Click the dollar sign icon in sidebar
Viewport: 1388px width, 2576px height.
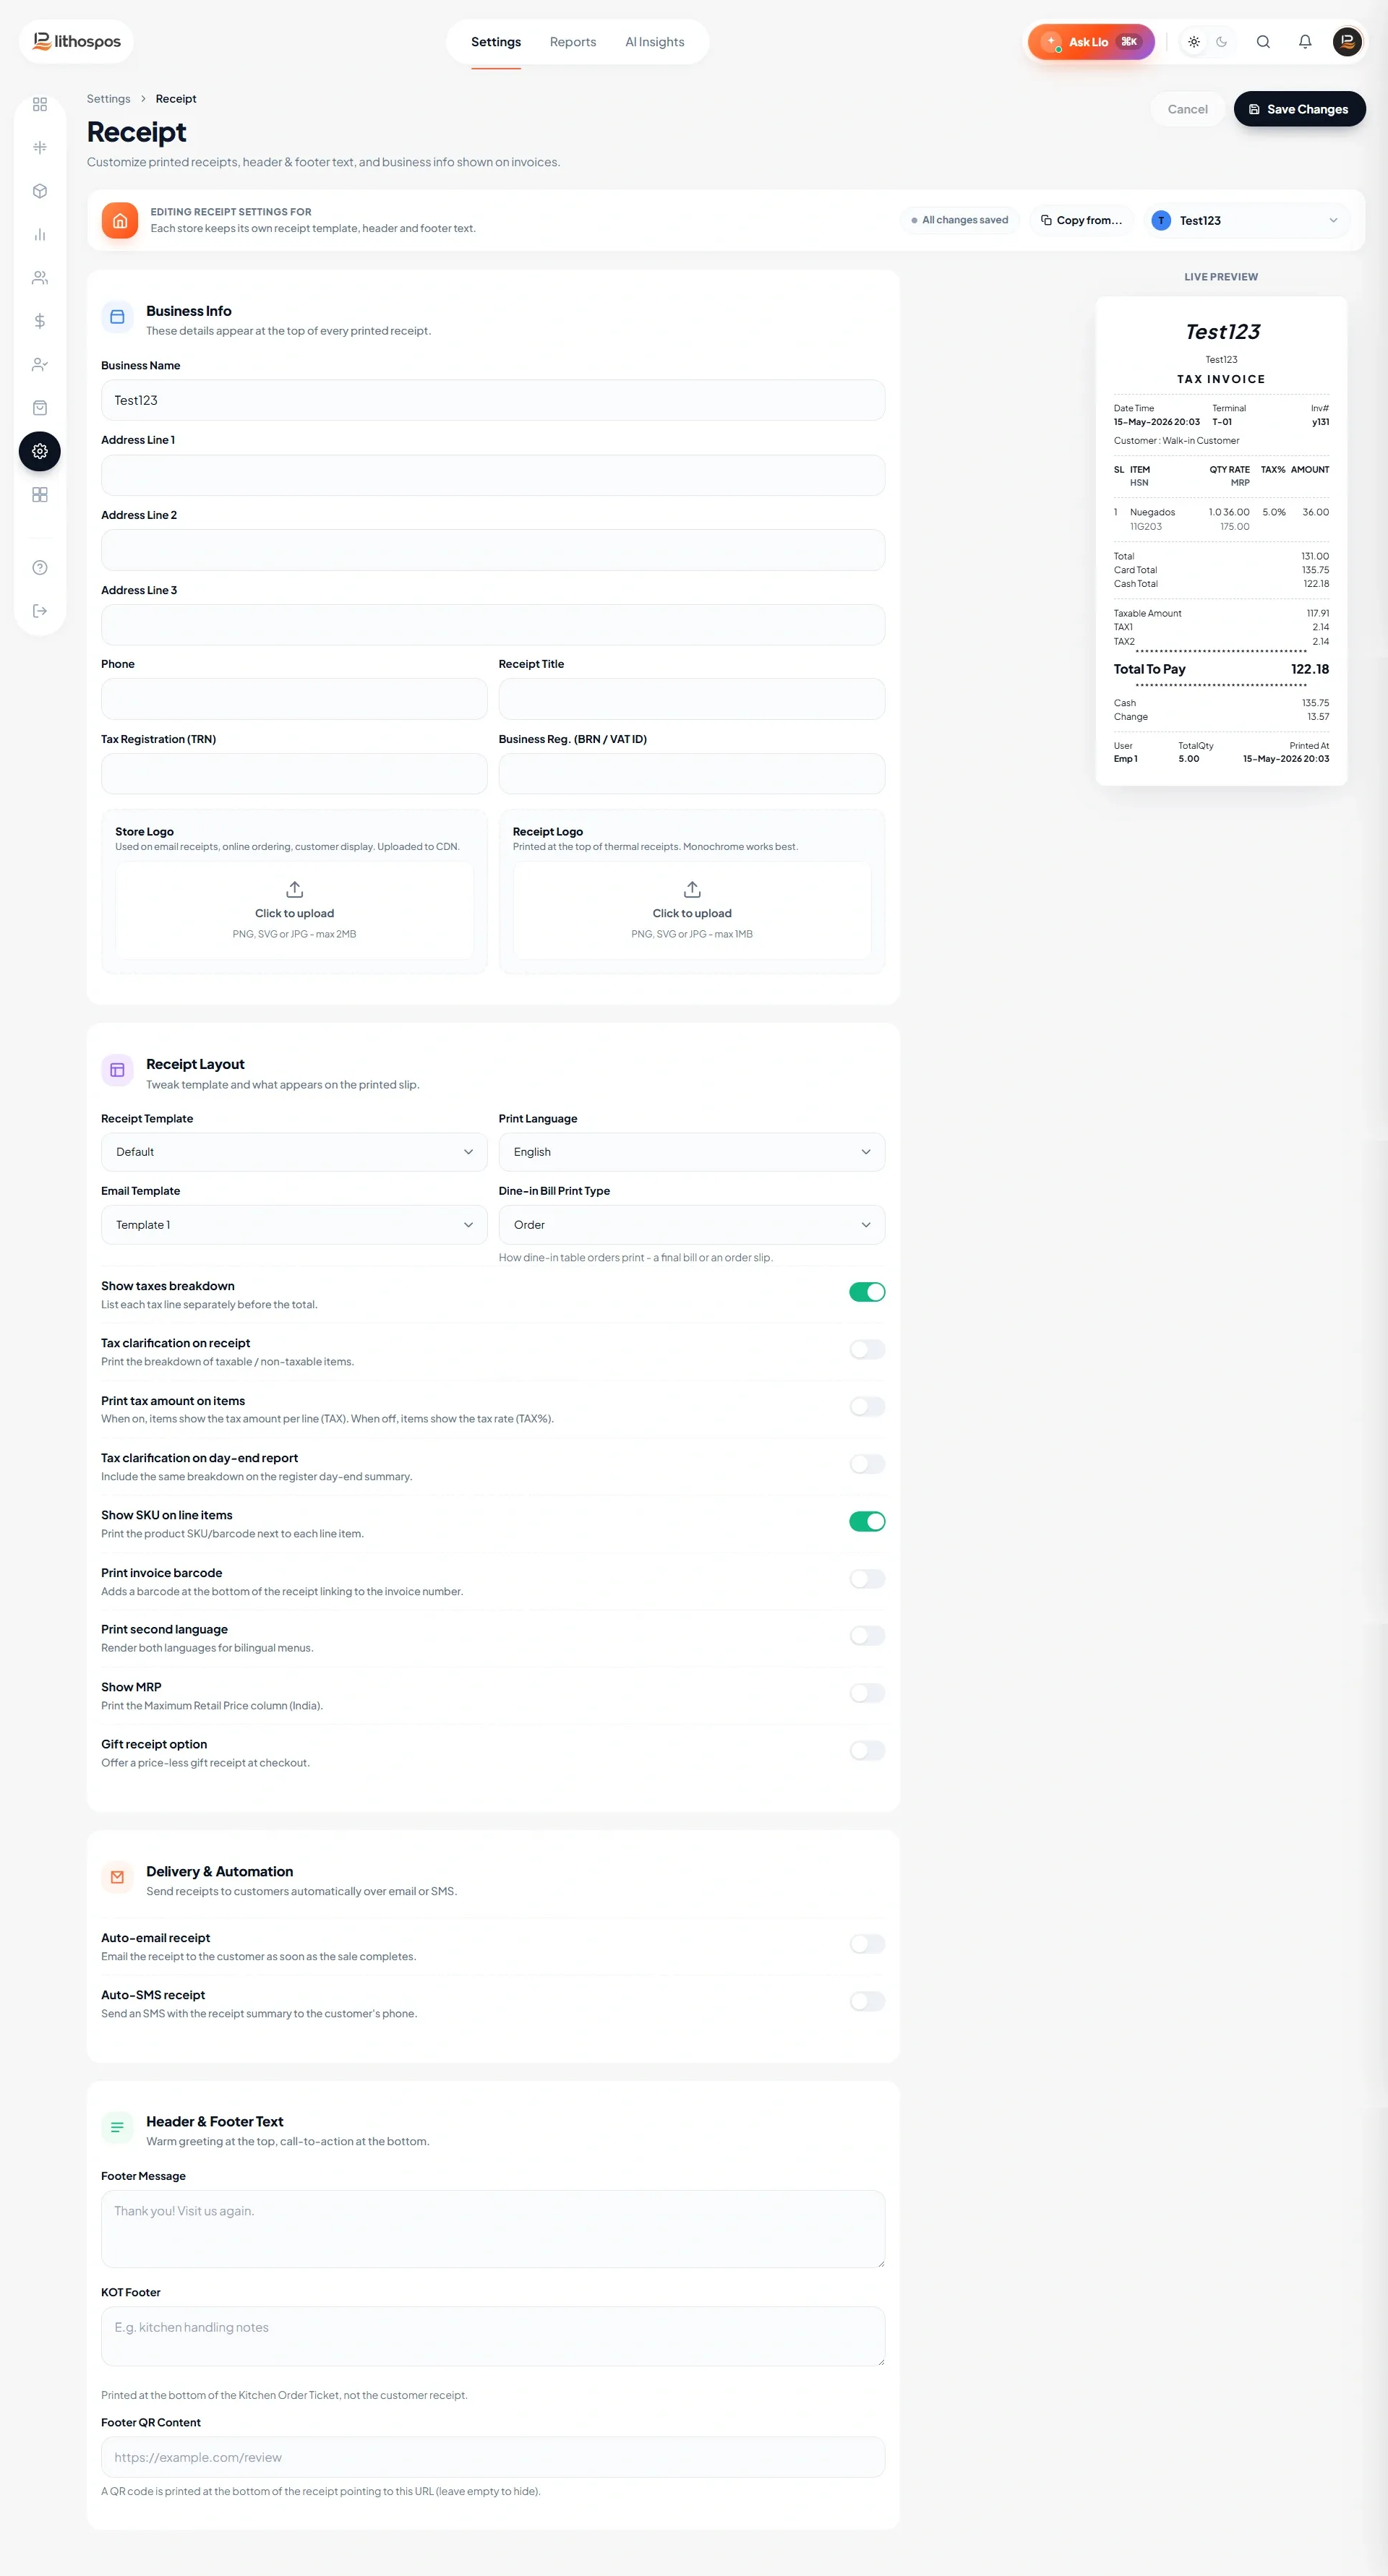[40, 321]
